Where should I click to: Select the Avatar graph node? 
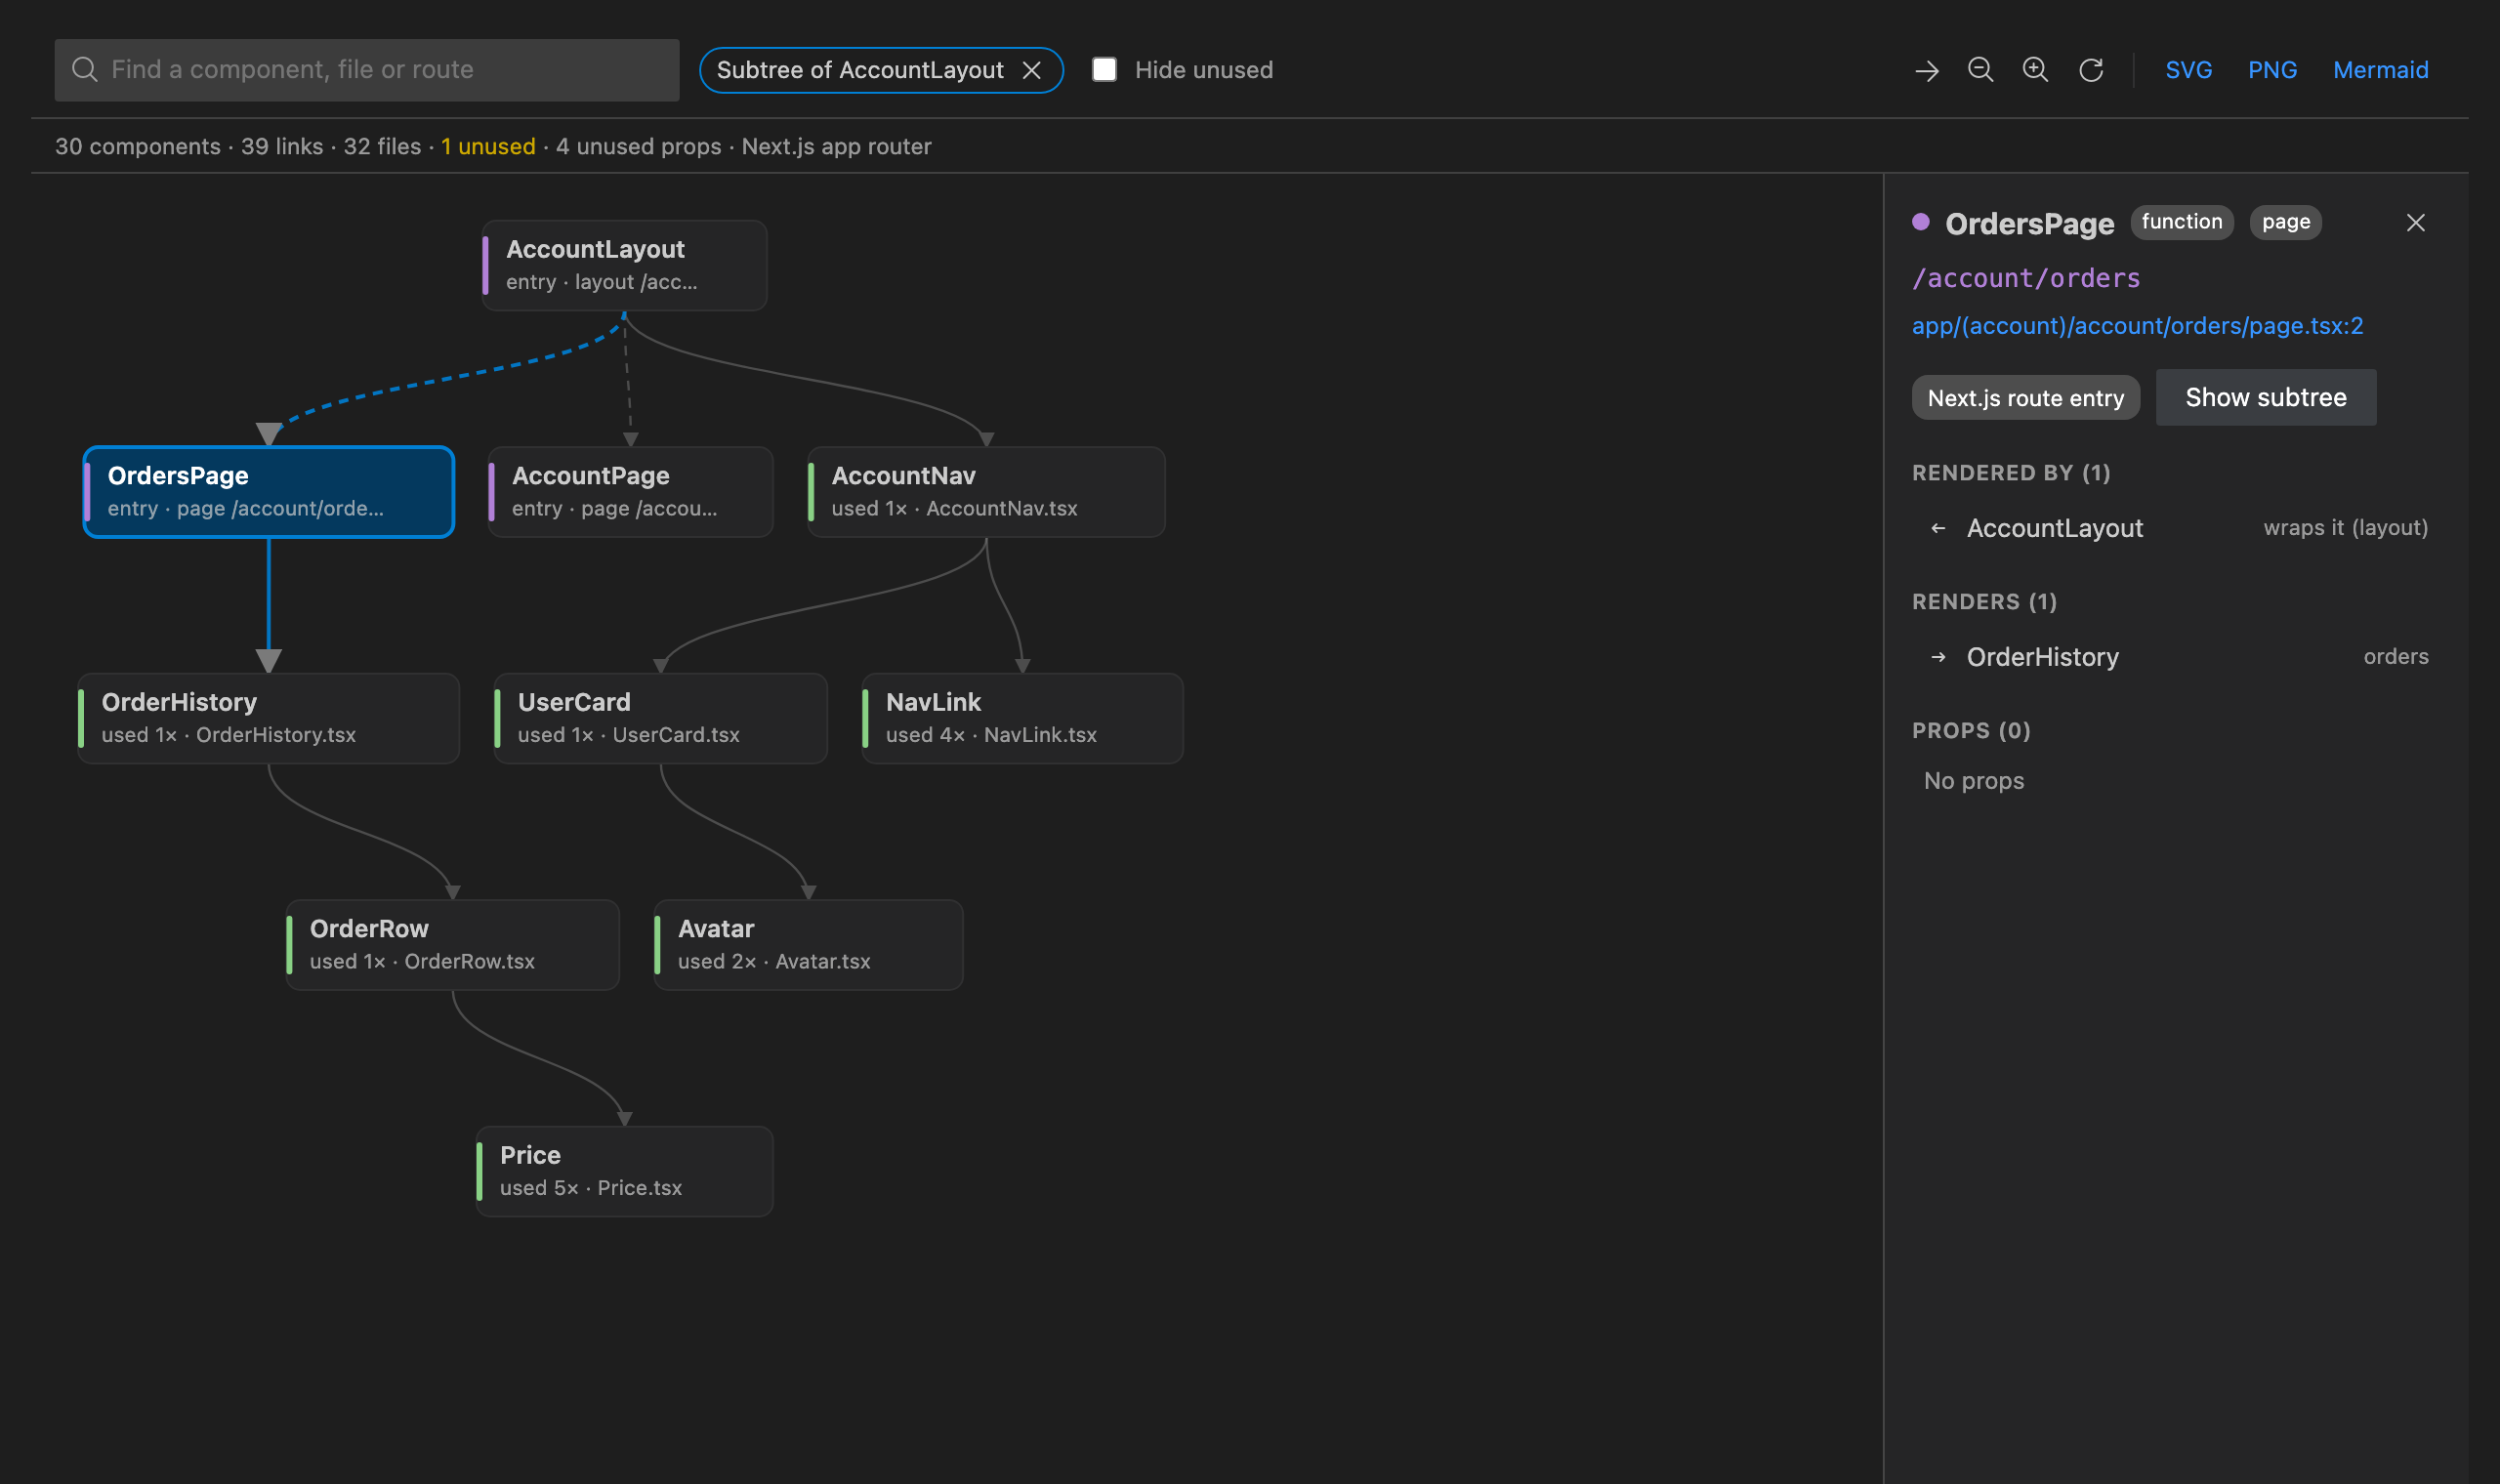pyautogui.click(x=809, y=945)
